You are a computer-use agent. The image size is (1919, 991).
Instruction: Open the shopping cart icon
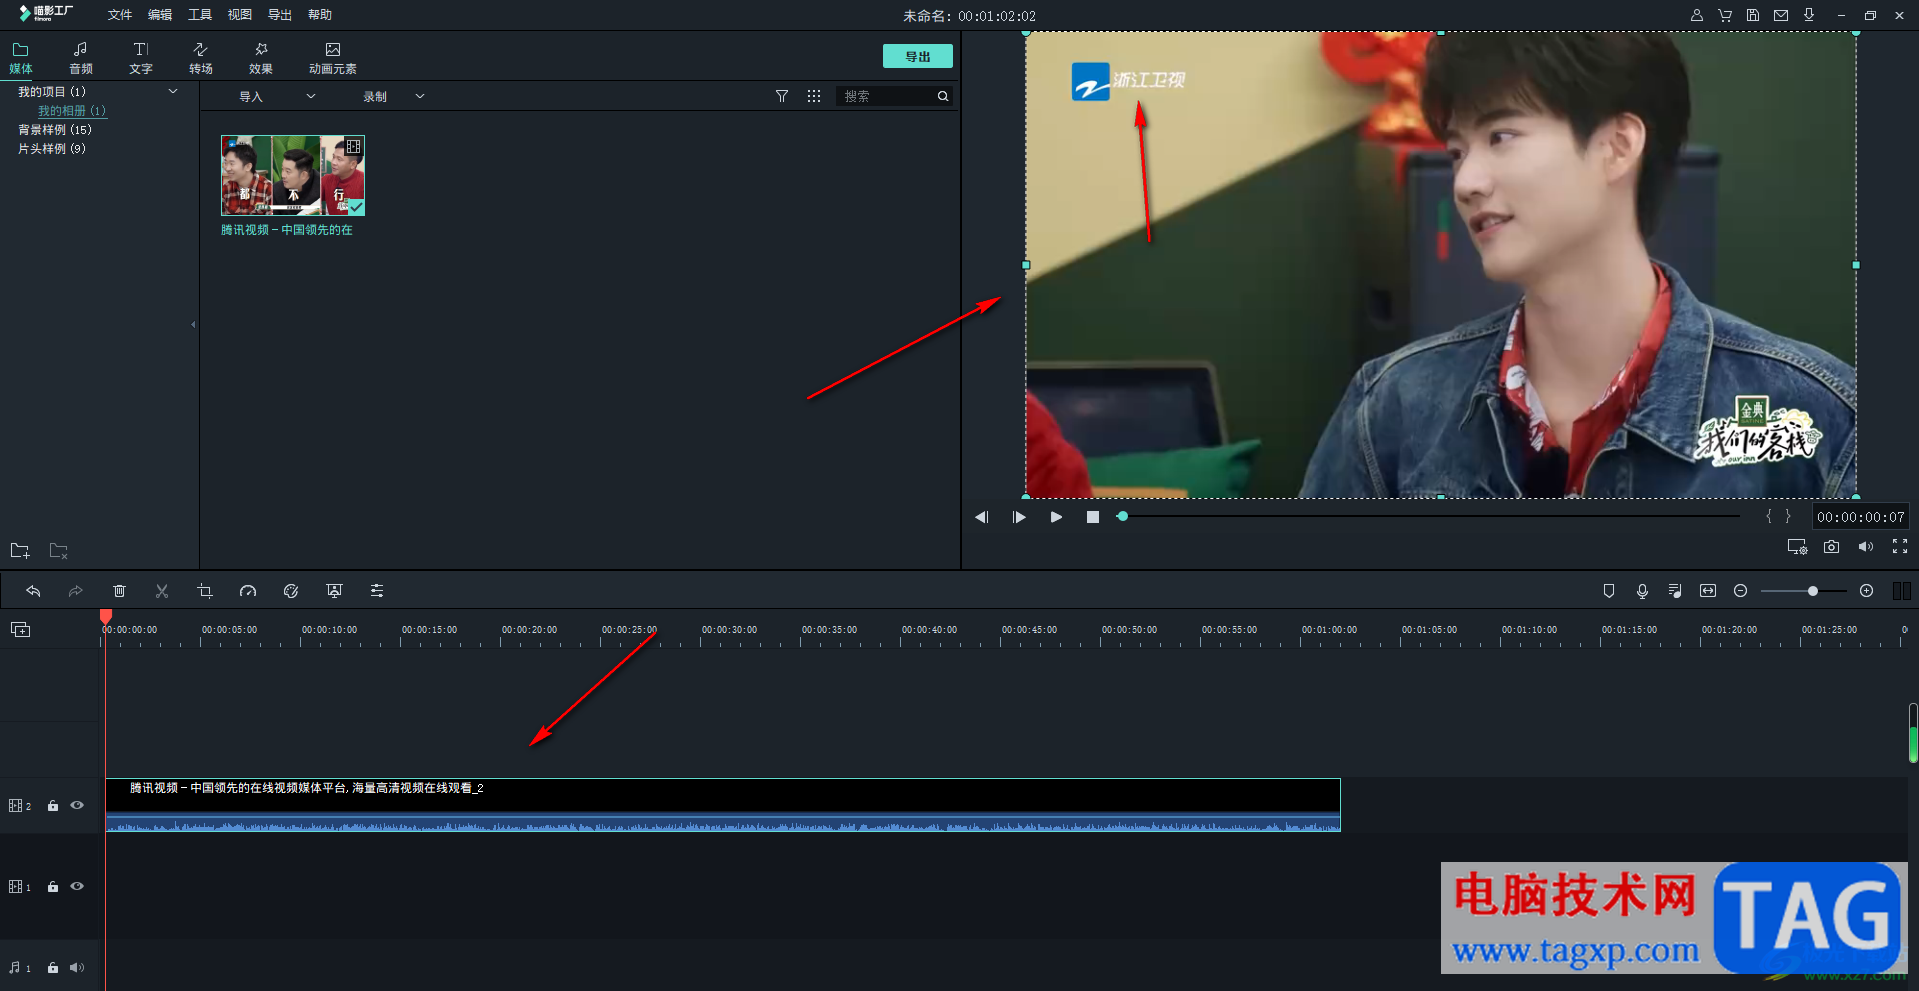(x=1725, y=15)
